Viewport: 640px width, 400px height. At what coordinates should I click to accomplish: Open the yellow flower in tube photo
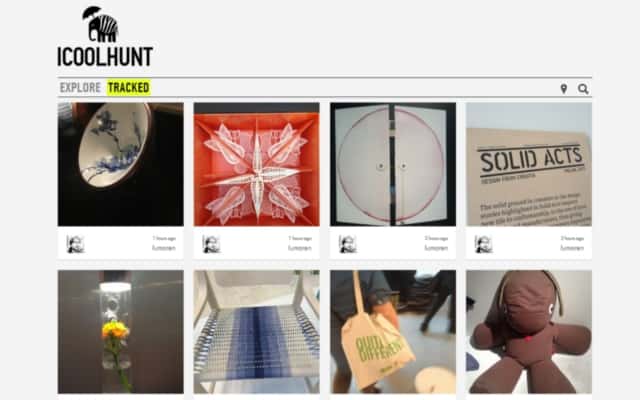coord(121,331)
